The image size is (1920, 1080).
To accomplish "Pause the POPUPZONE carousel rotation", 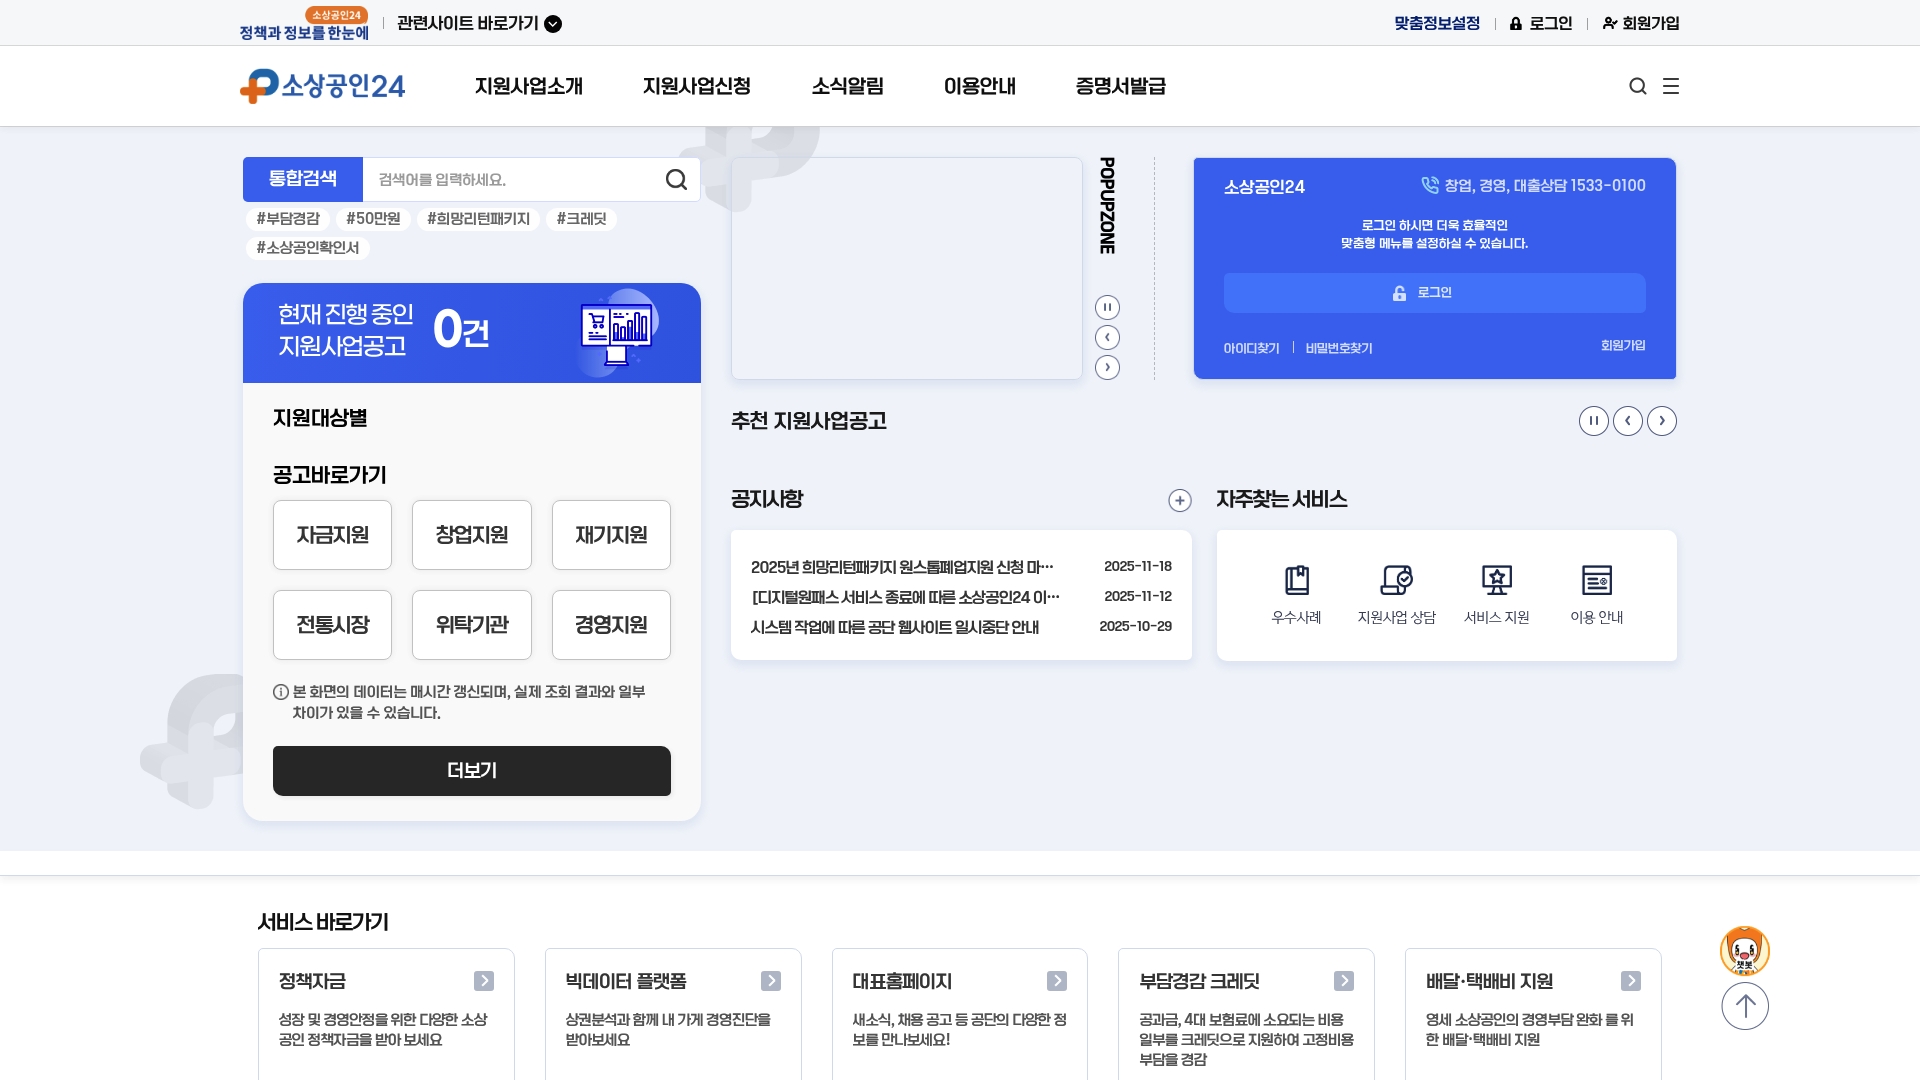I will pos(1107,306).
